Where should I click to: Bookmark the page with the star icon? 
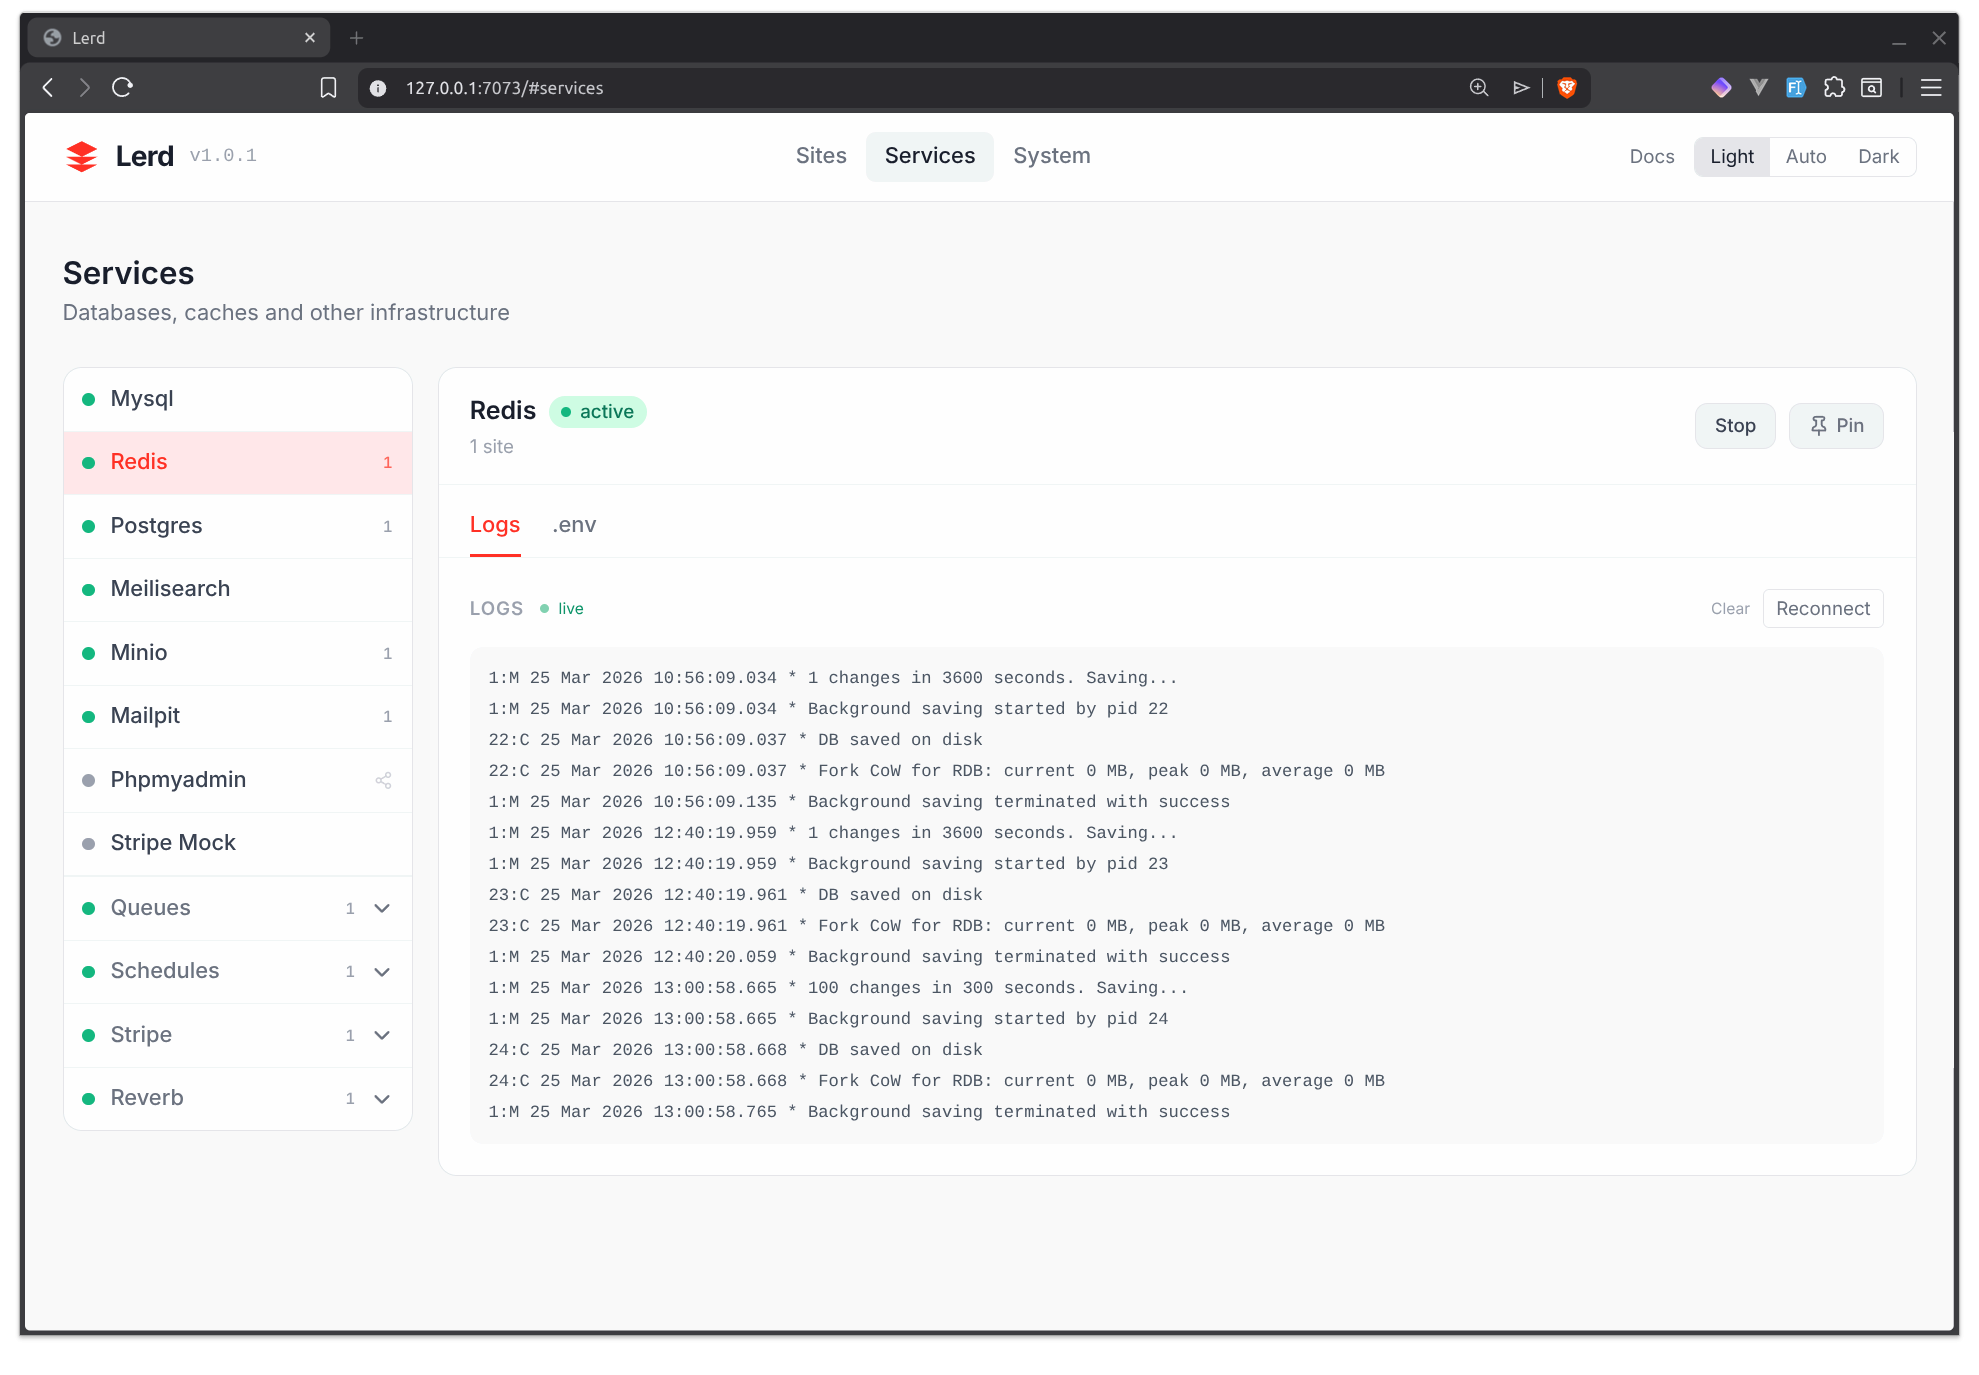click(x=328, y=88)
